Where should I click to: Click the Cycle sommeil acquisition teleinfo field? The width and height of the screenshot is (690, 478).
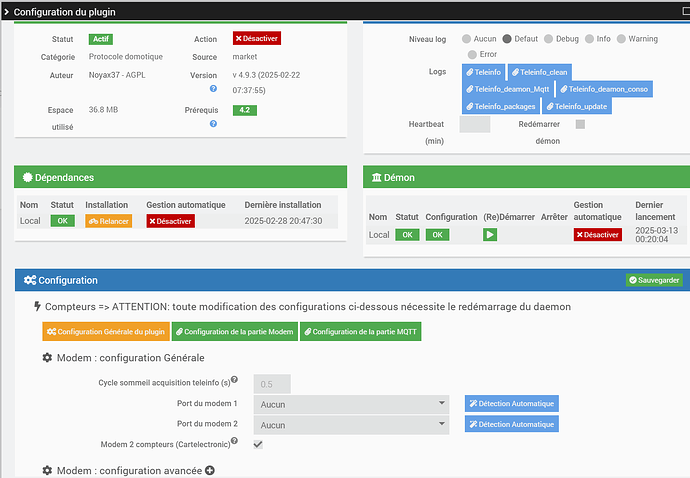point(272,384)
